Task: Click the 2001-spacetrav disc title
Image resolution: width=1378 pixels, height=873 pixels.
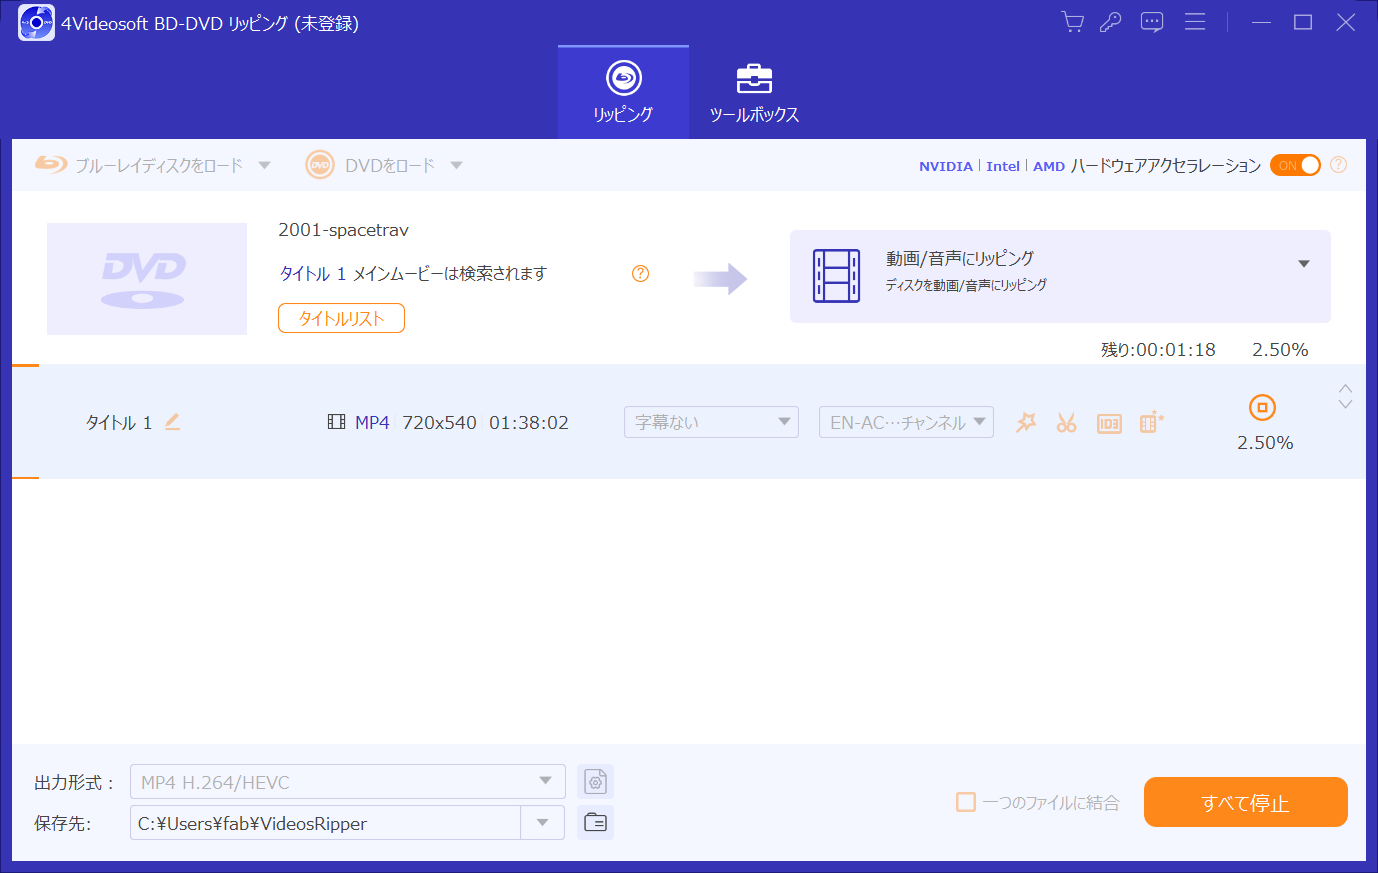Action: pos(343,230)
